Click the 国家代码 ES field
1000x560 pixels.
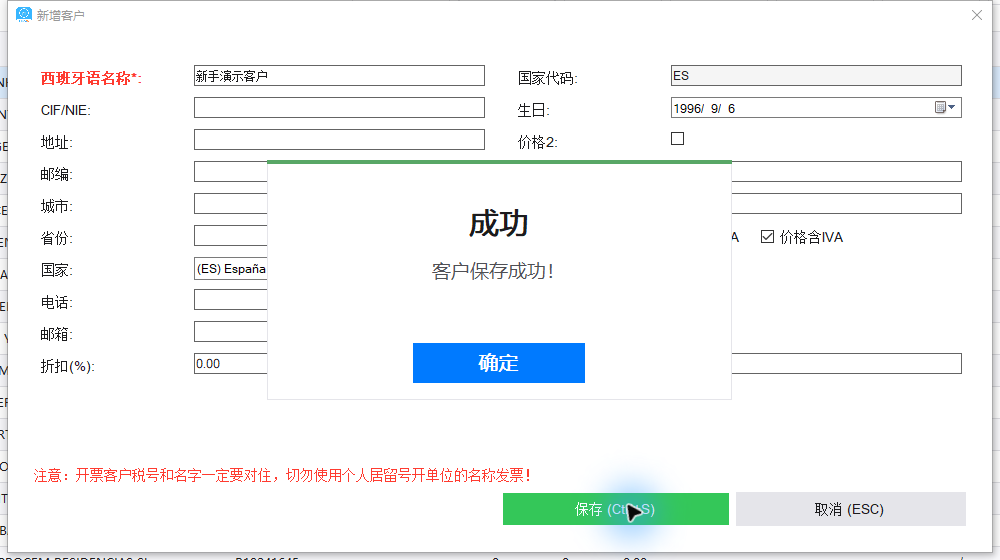tap(816, 76)
